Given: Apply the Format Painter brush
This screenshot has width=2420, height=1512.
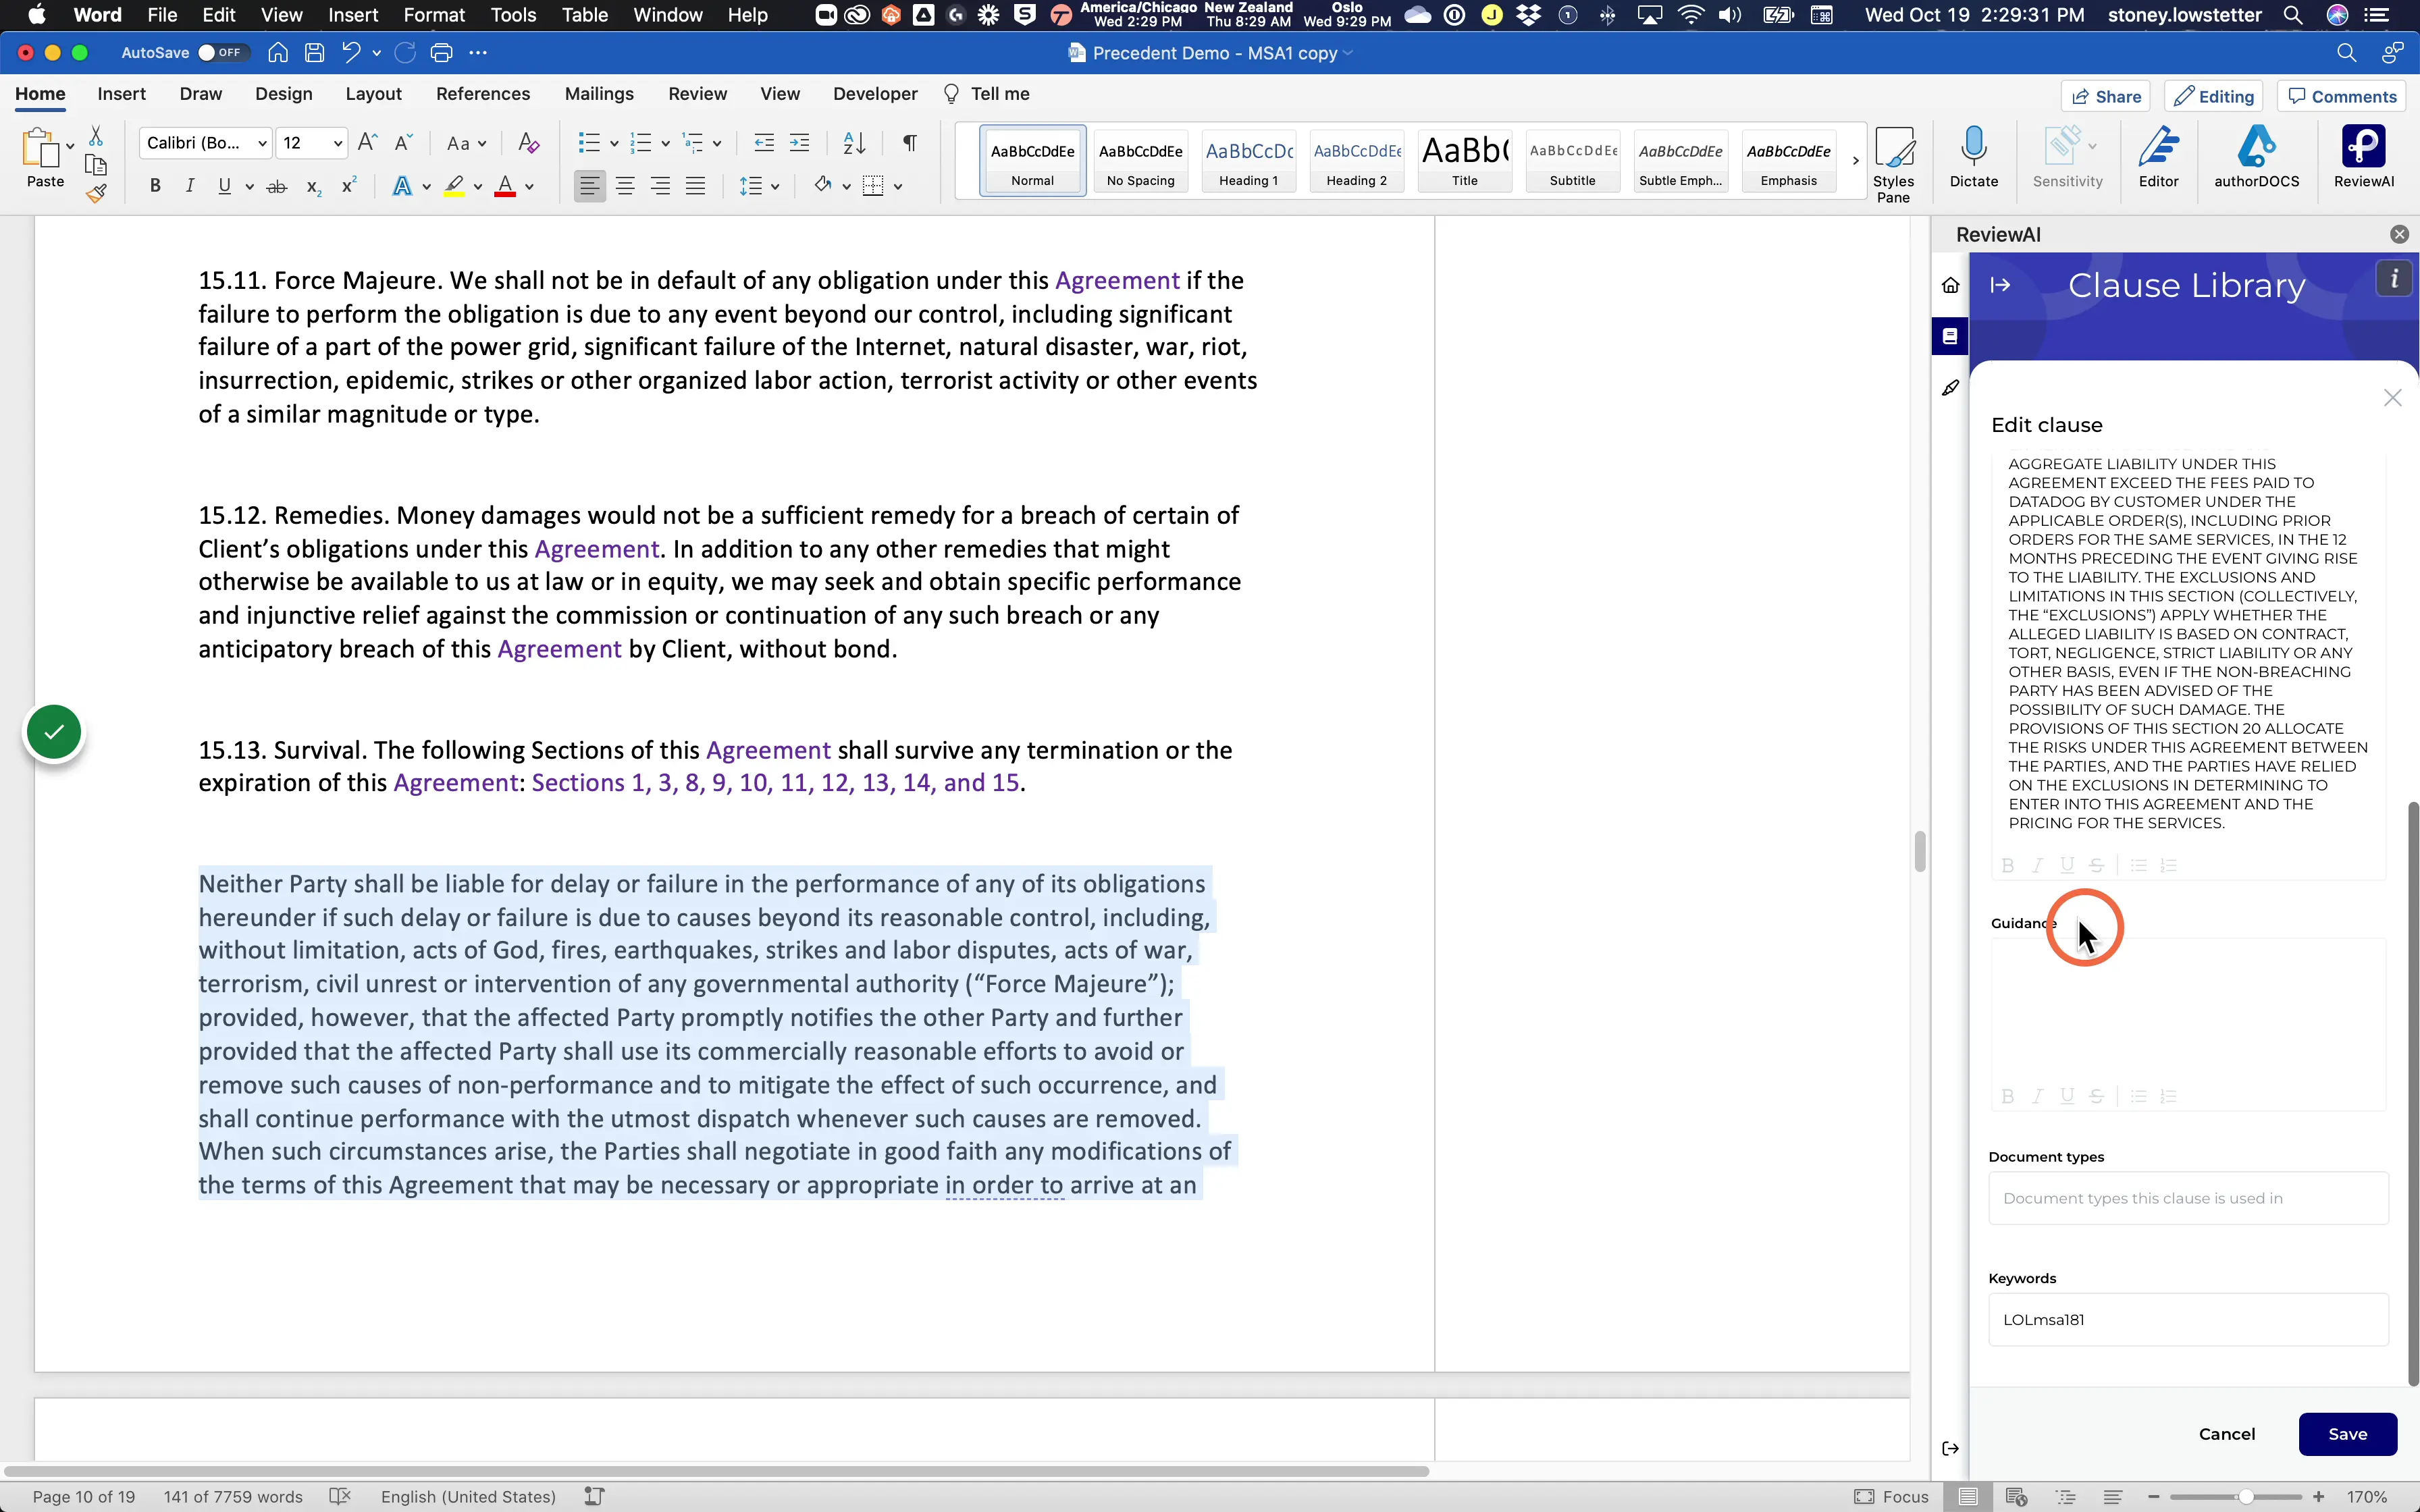Looking at the screenshot, I should (x=96, y=194).
